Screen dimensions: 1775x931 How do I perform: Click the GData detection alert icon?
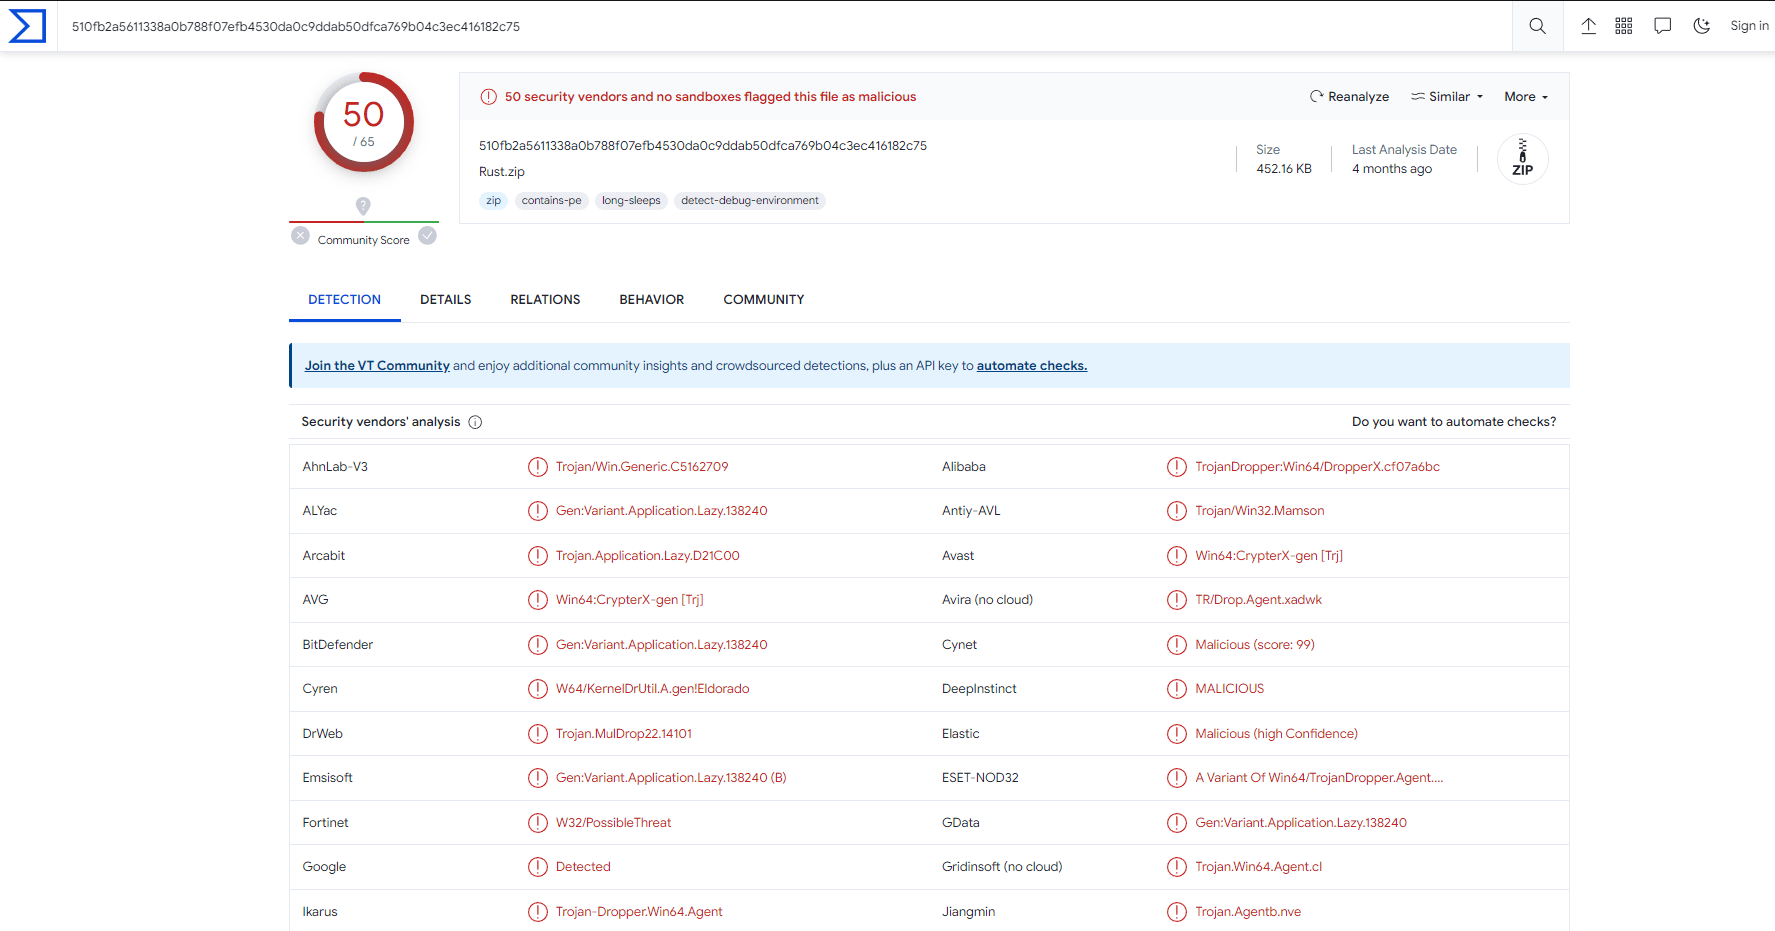(x=1177, y=823)
